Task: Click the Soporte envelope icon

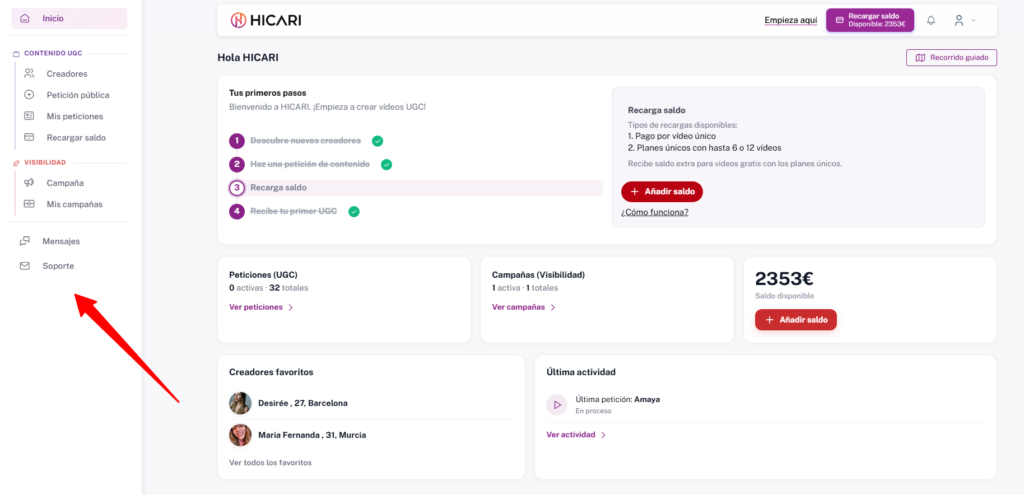Action: (25, 266)
